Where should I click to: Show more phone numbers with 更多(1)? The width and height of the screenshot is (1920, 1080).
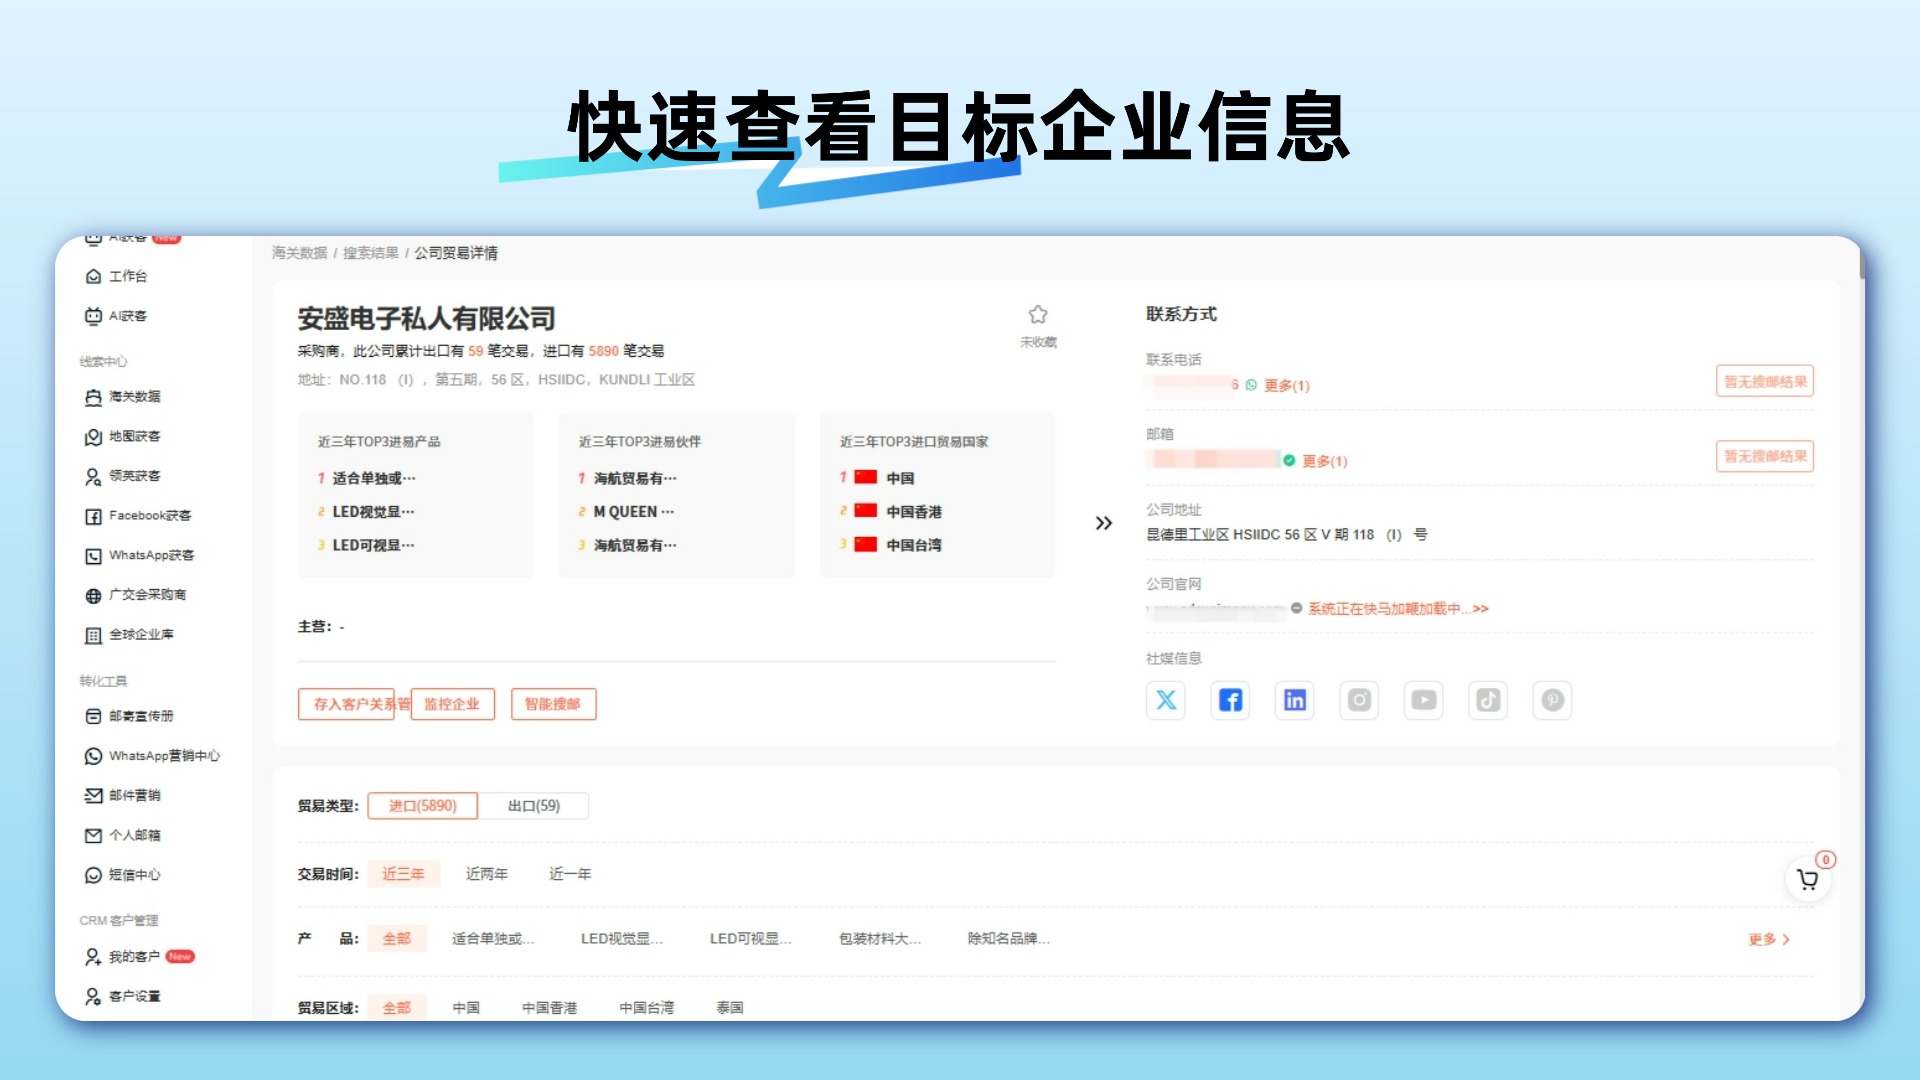point(1287,386)
